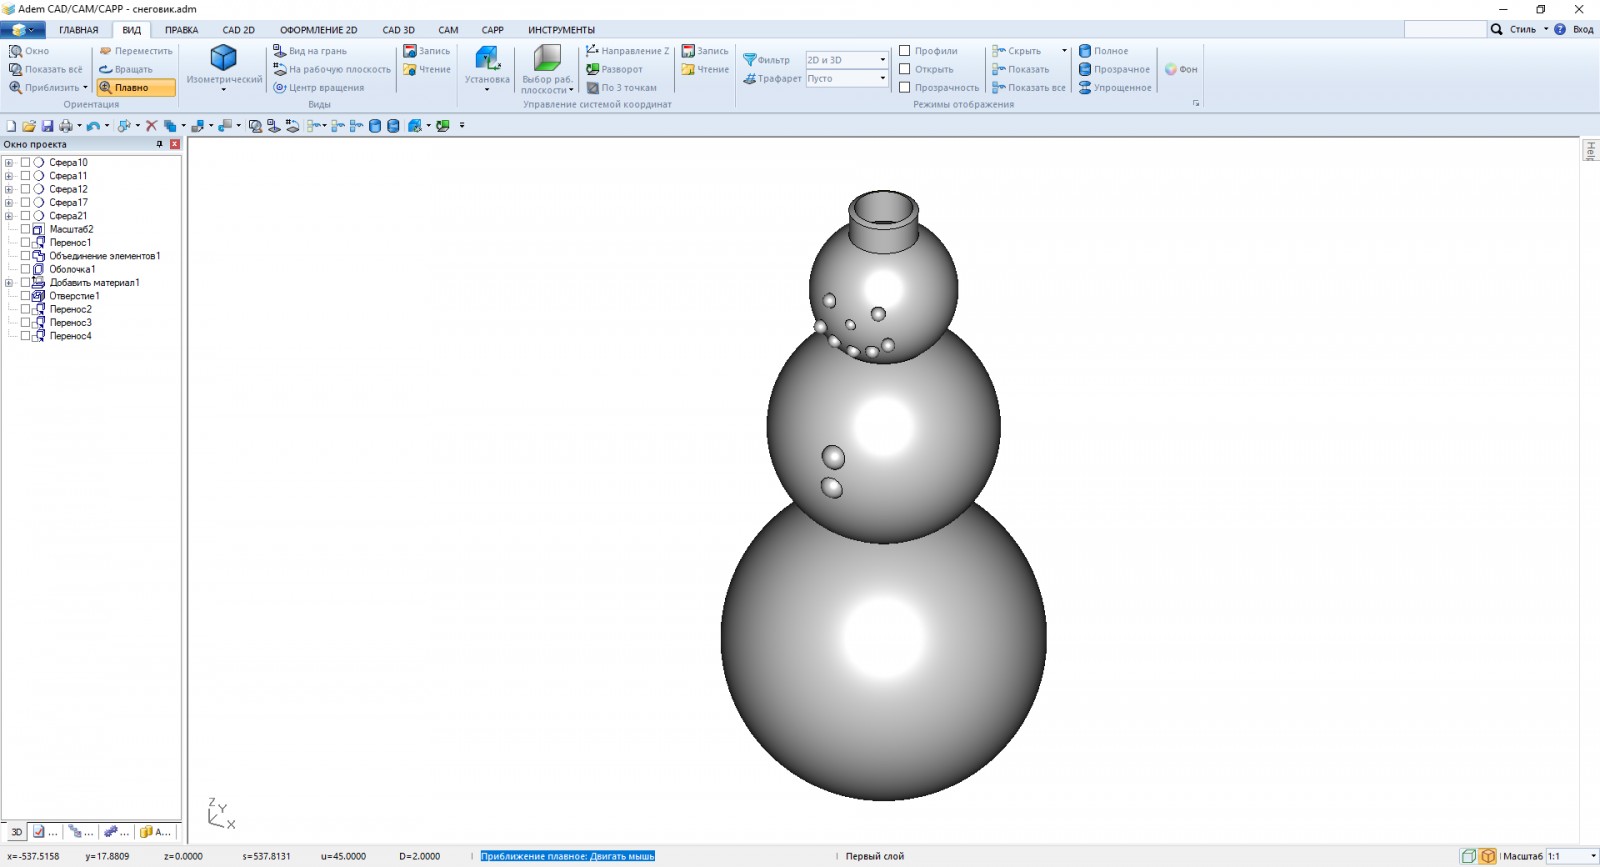Check the box next to Сфера10
The width and height of the screenshot is (1600, 867).
26,162
